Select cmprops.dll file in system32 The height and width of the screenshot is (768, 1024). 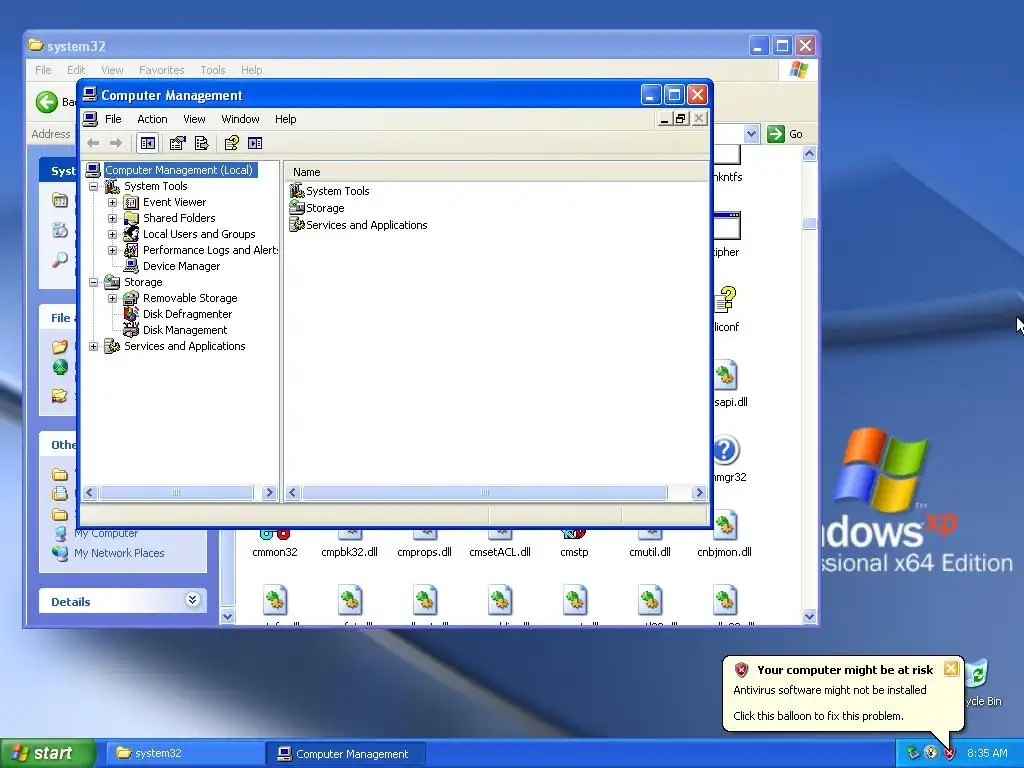(424, 552)
